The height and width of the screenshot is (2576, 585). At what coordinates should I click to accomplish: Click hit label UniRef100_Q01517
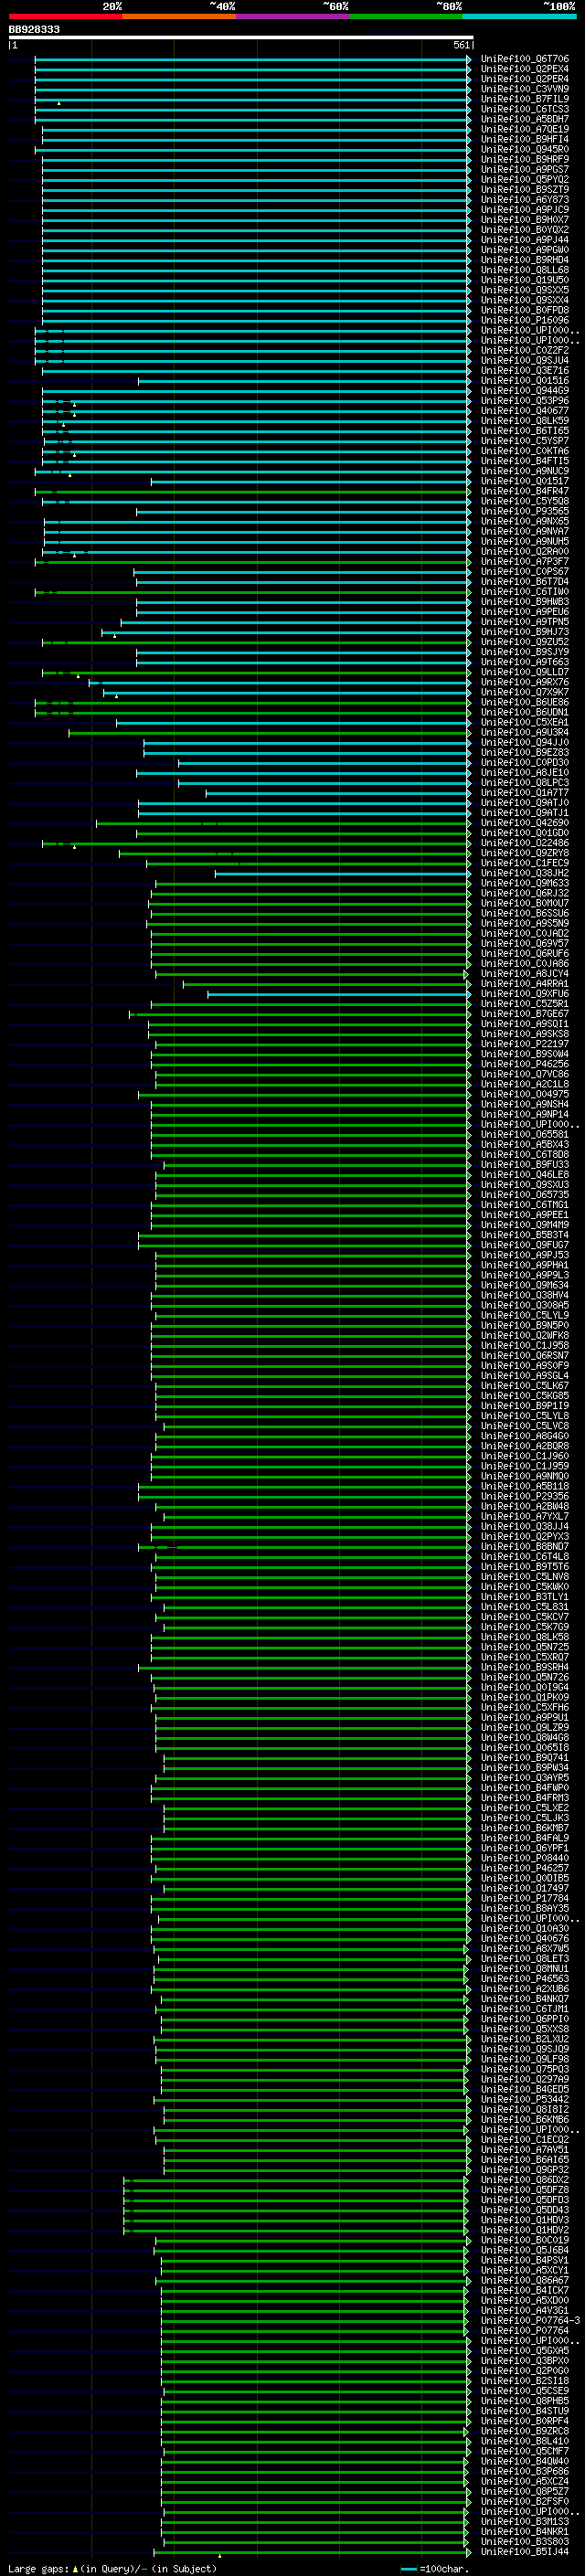[x=524, y=481]
